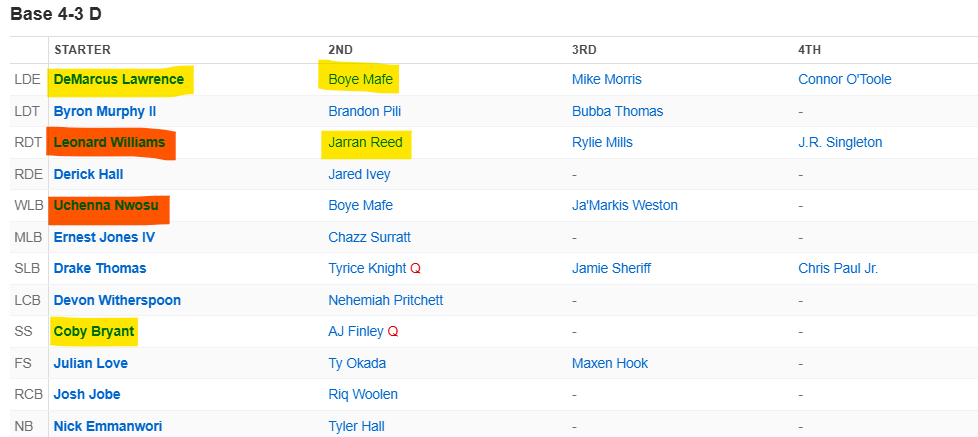The height and width of the screenshot is (437, 978).
Task: Open Devon Witherspoon's player link
Action: pos(117,300)
